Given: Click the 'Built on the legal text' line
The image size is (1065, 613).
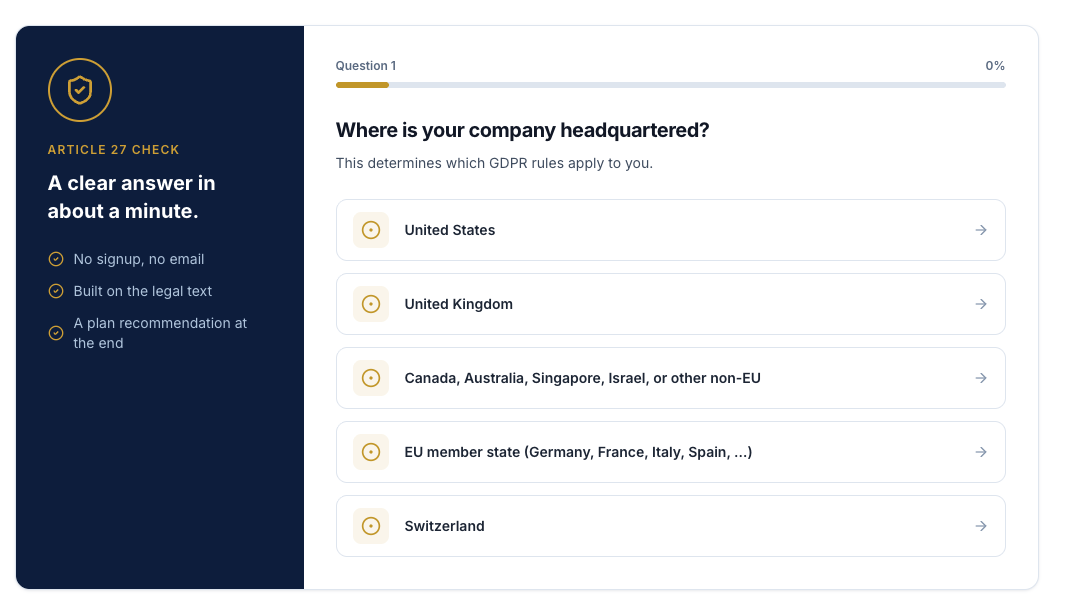Looking at the screenshot, I should (x=143, y=291).
